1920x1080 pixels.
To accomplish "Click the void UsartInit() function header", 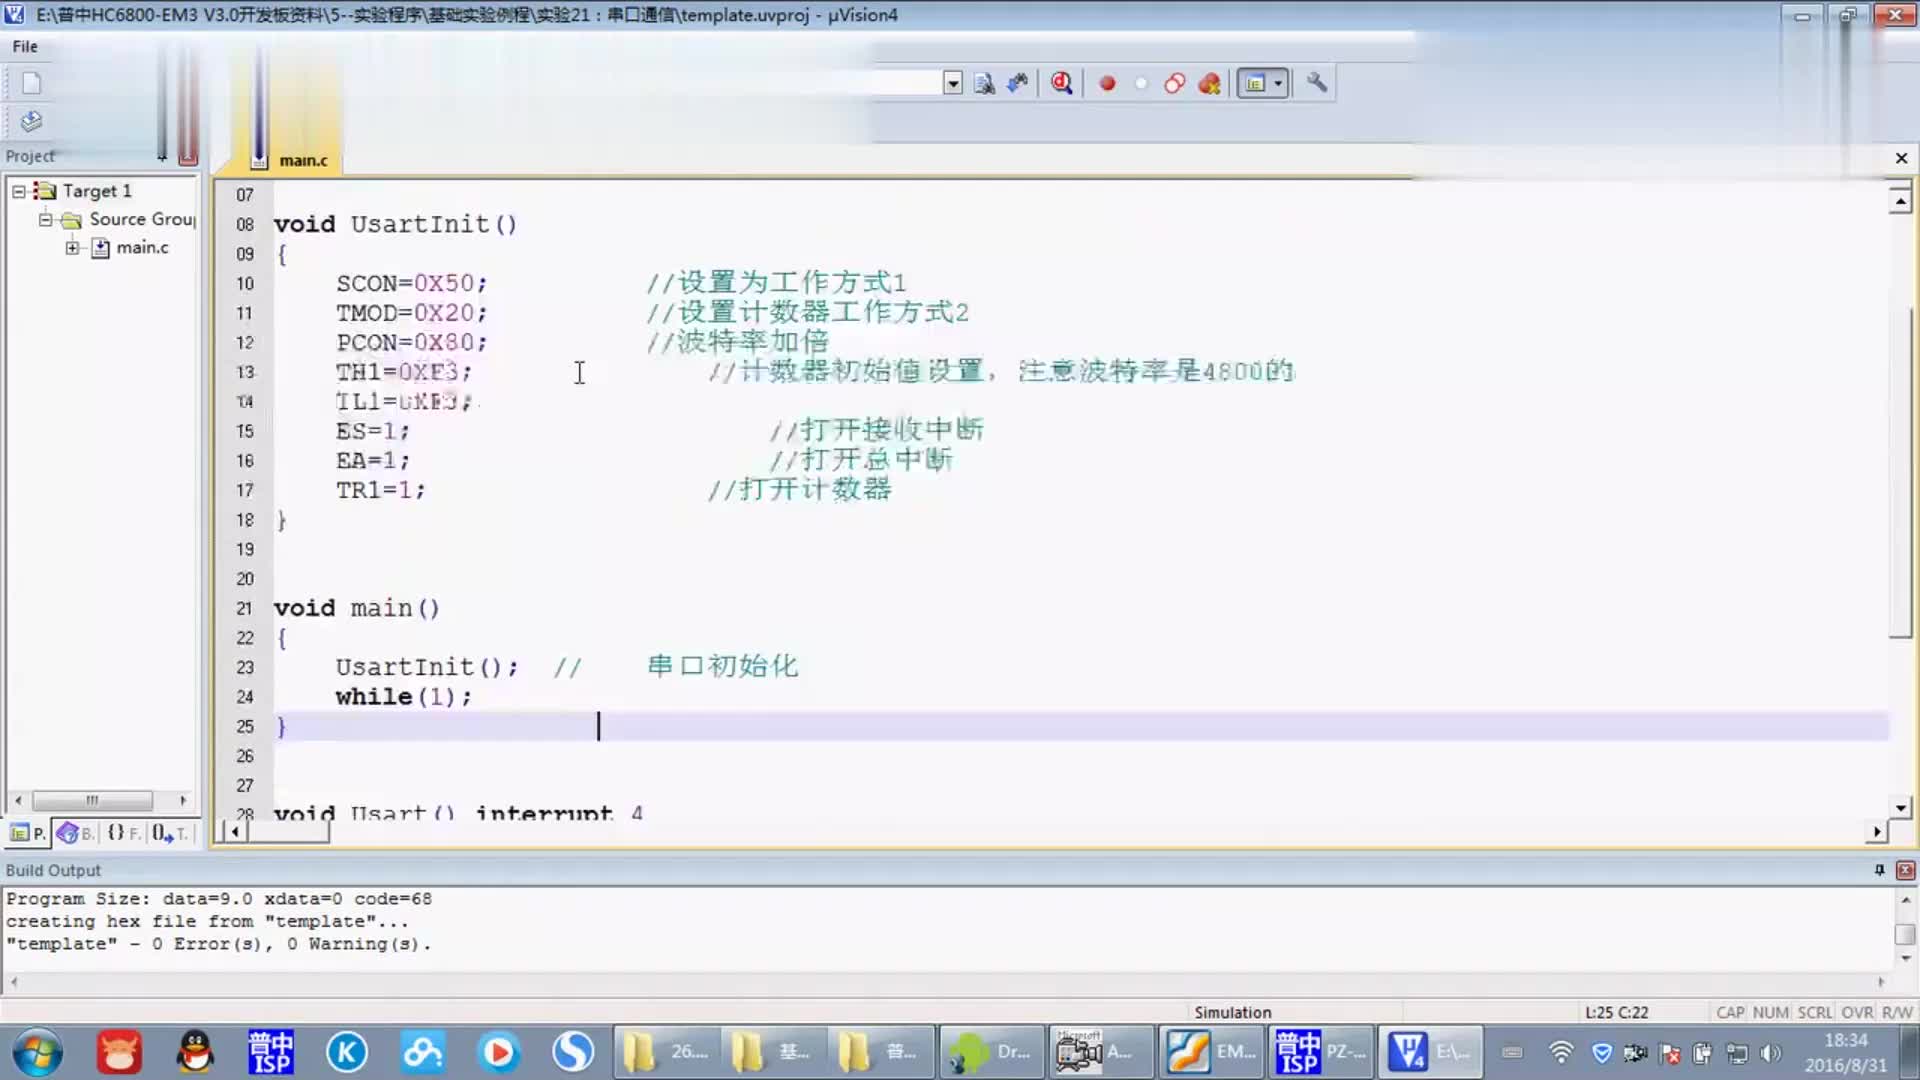I will [395, 224].
